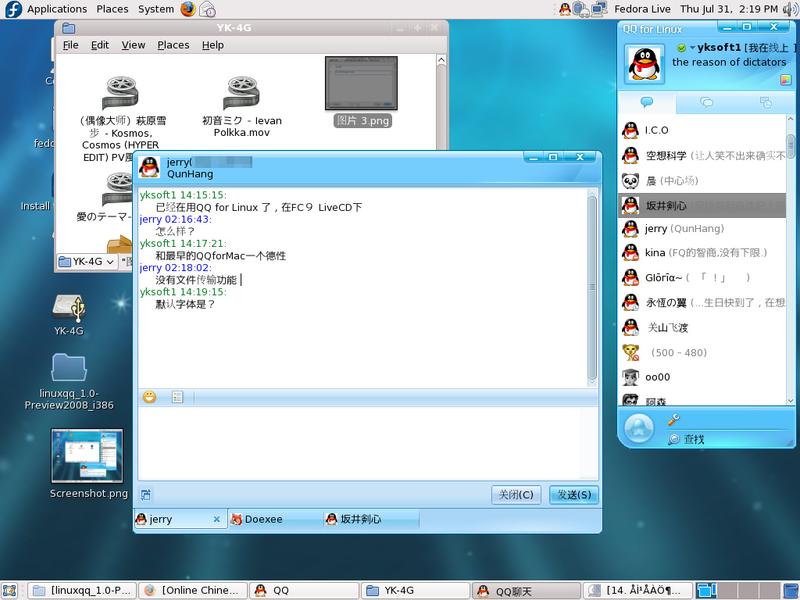Select contact oo00
Screen dimensions: 800x600
click(703, 377)
